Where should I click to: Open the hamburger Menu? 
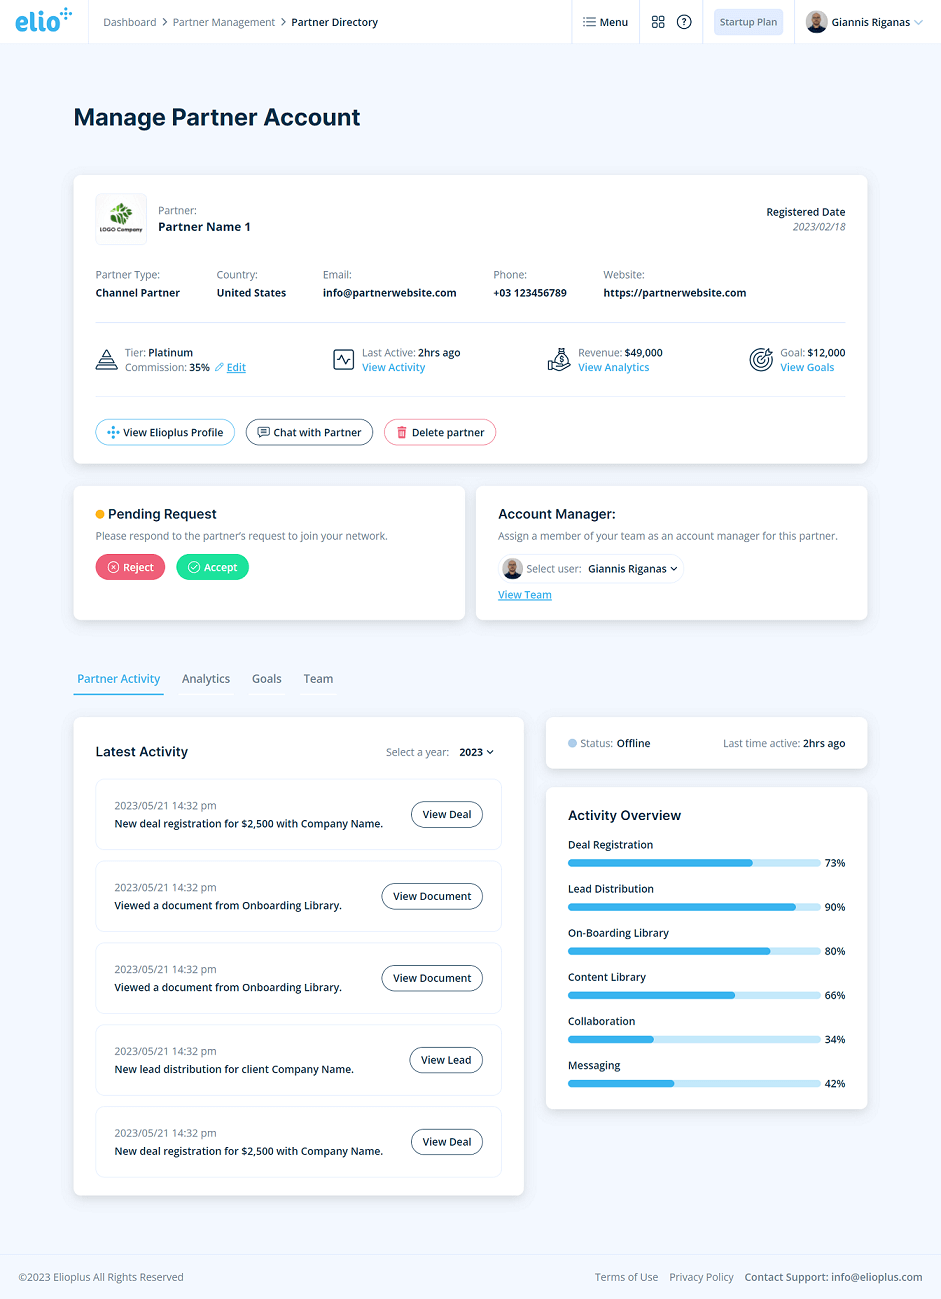tap(605, 22)
